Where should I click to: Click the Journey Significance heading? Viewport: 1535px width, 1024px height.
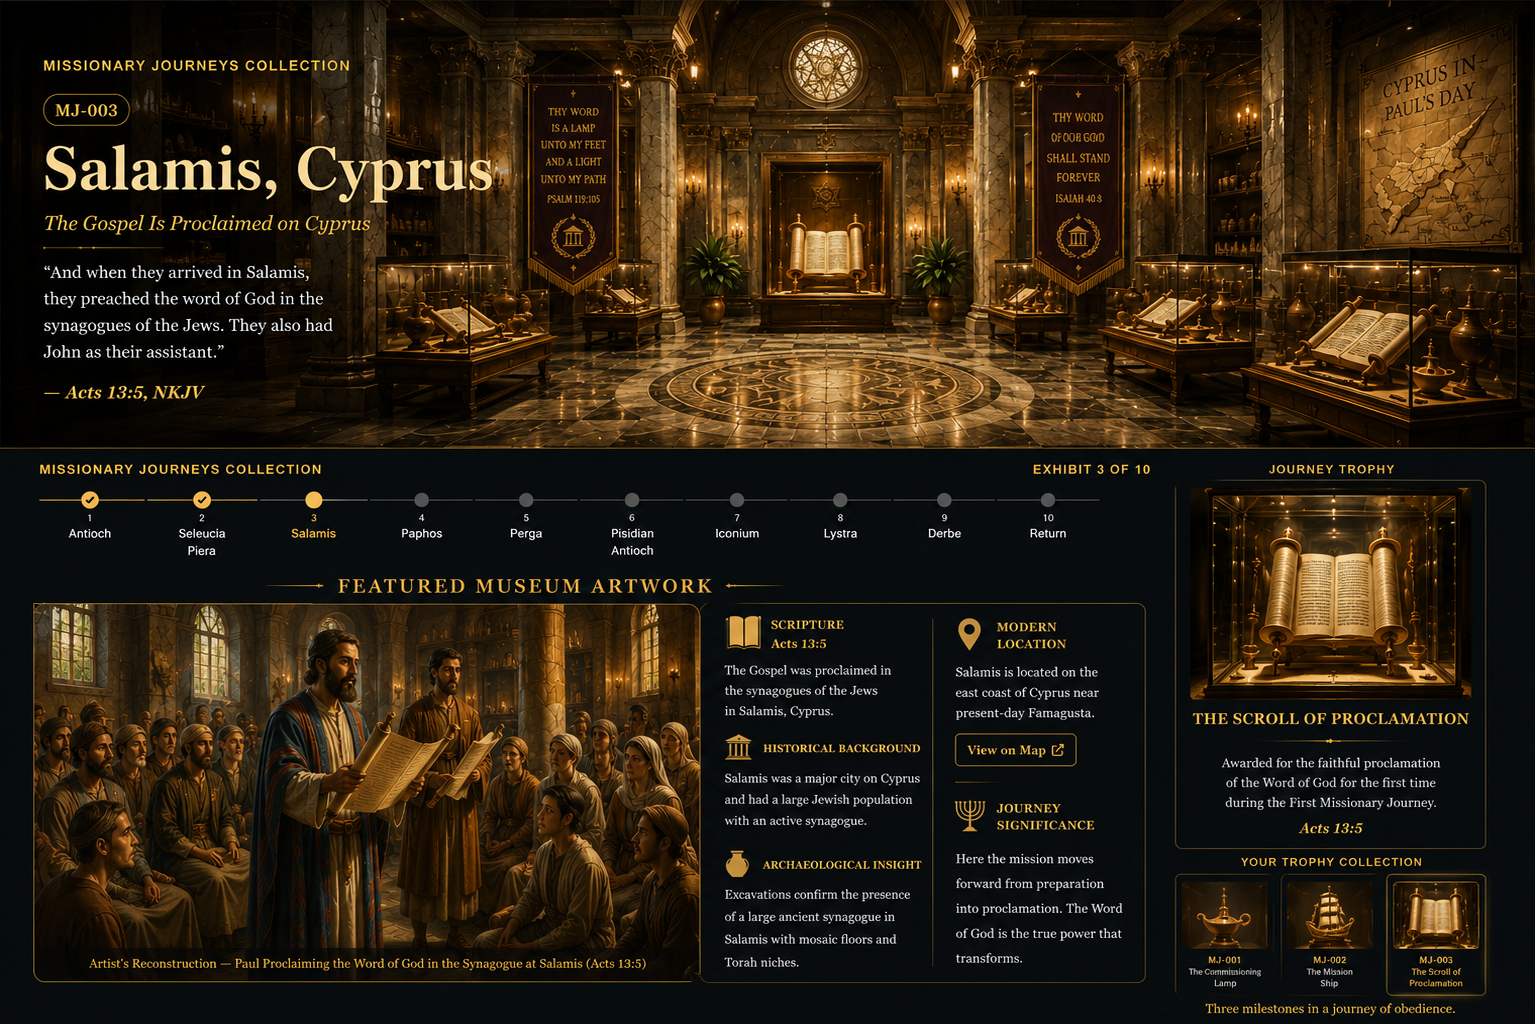tap(1045, 816)
